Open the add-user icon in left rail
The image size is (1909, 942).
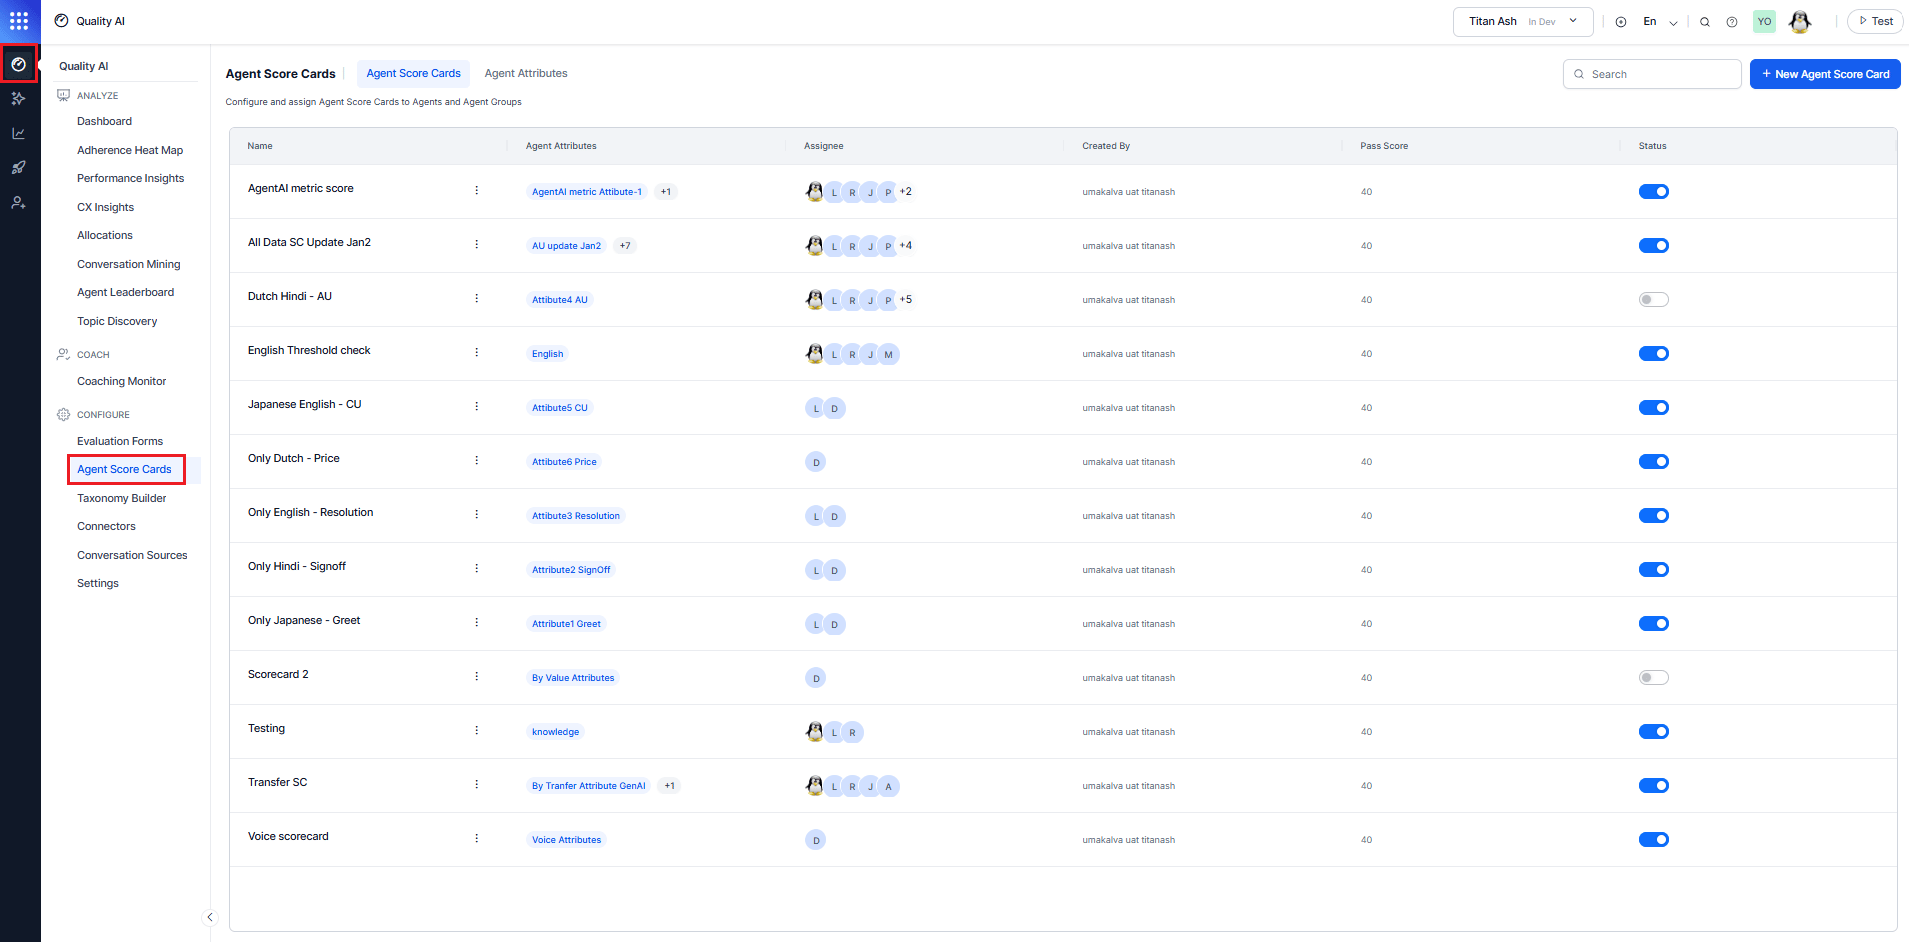point(19,203)
